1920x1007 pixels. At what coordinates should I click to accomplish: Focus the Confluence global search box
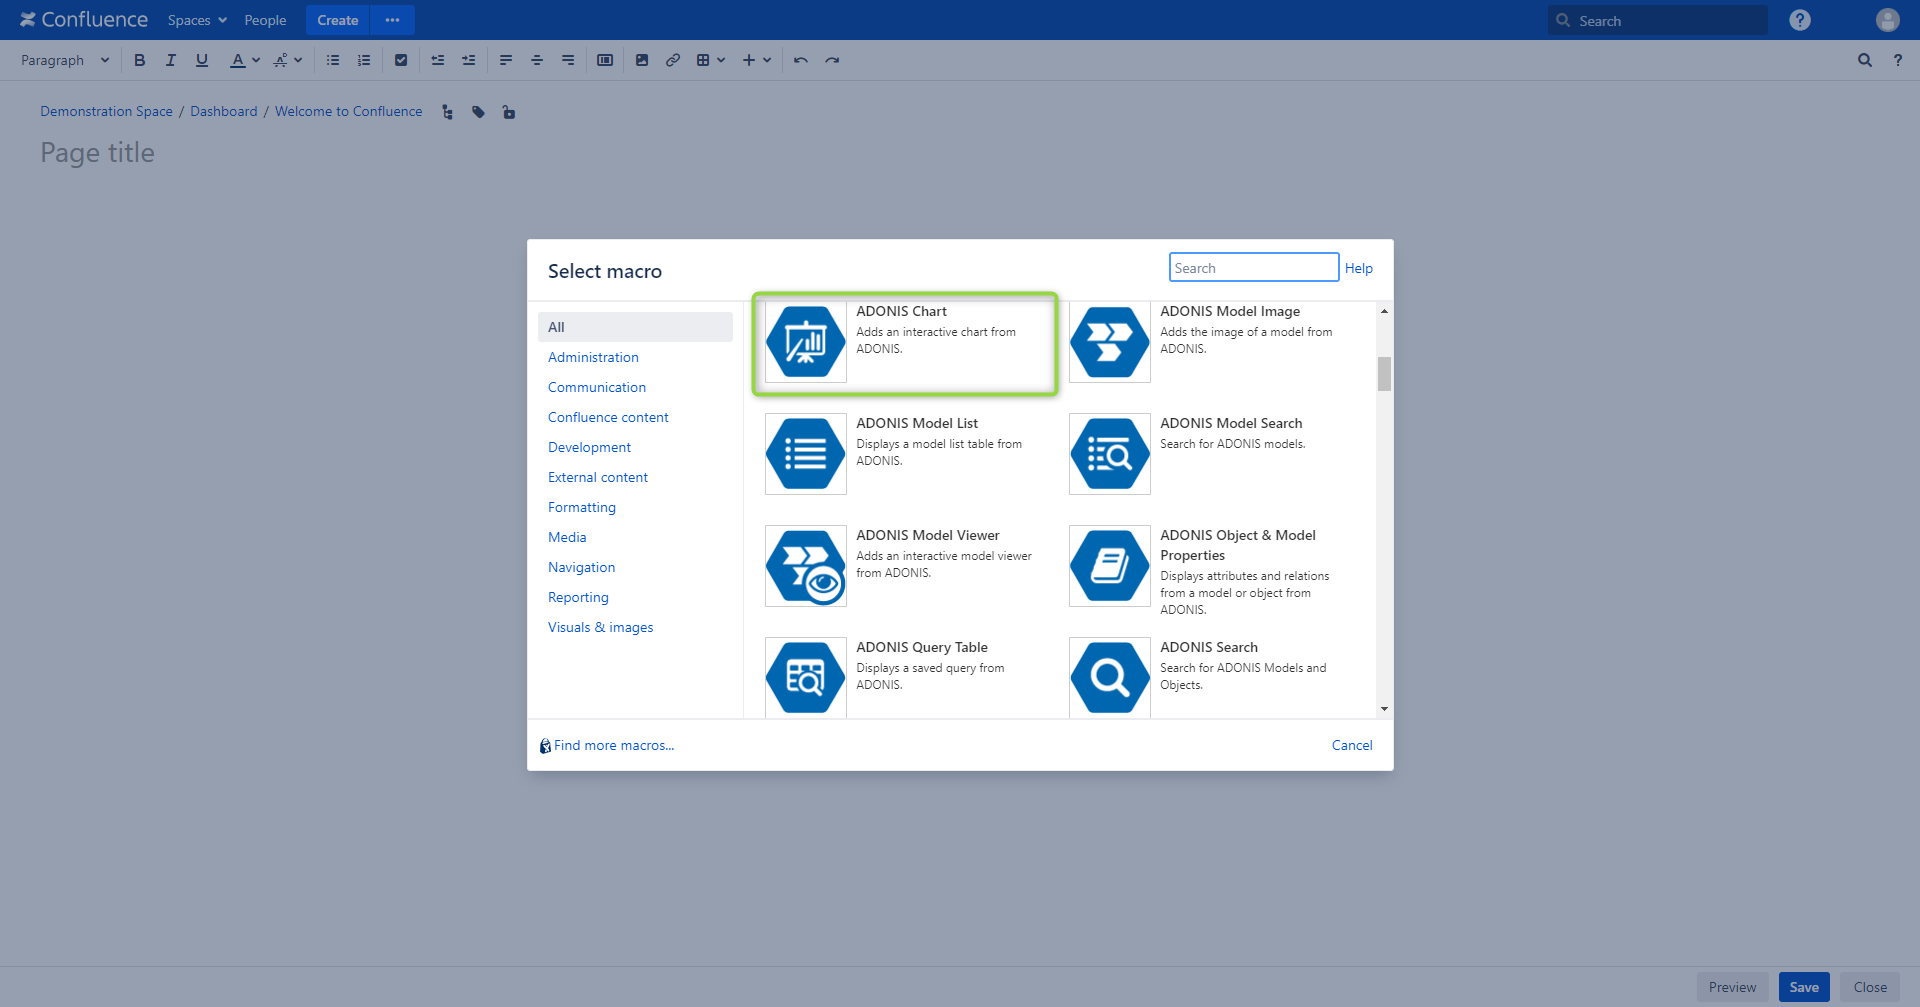click(1658, 20)
